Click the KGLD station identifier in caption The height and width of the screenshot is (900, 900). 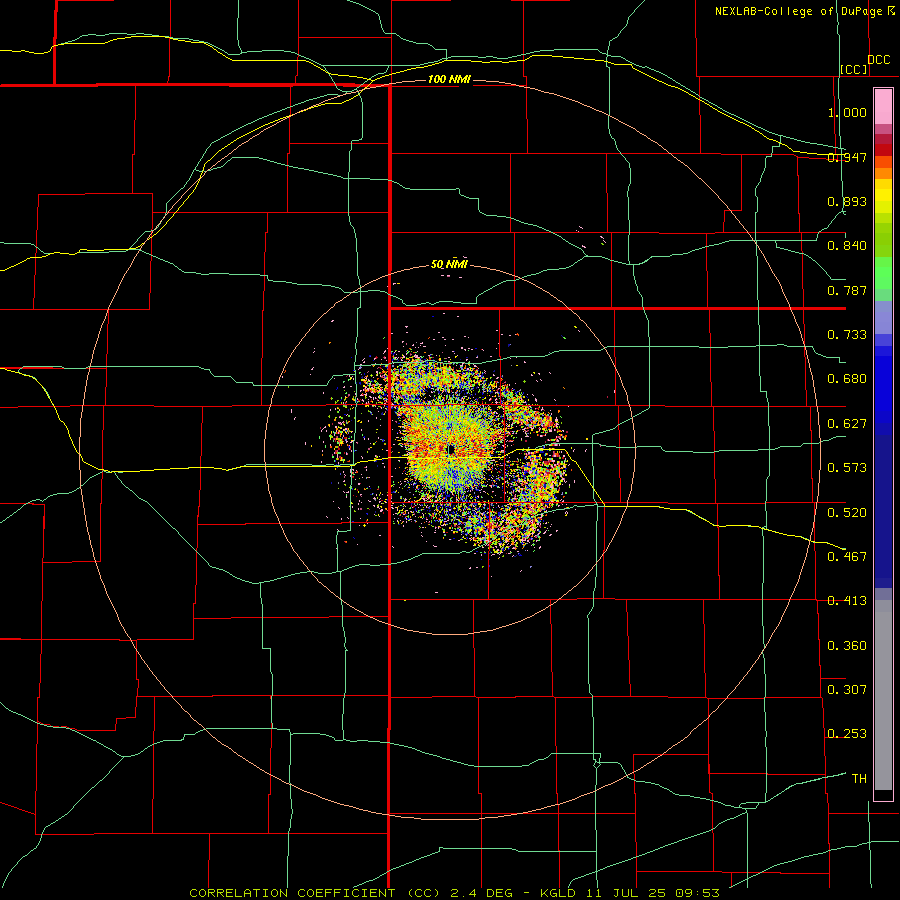pyautogui.click(x=558, y=893)
